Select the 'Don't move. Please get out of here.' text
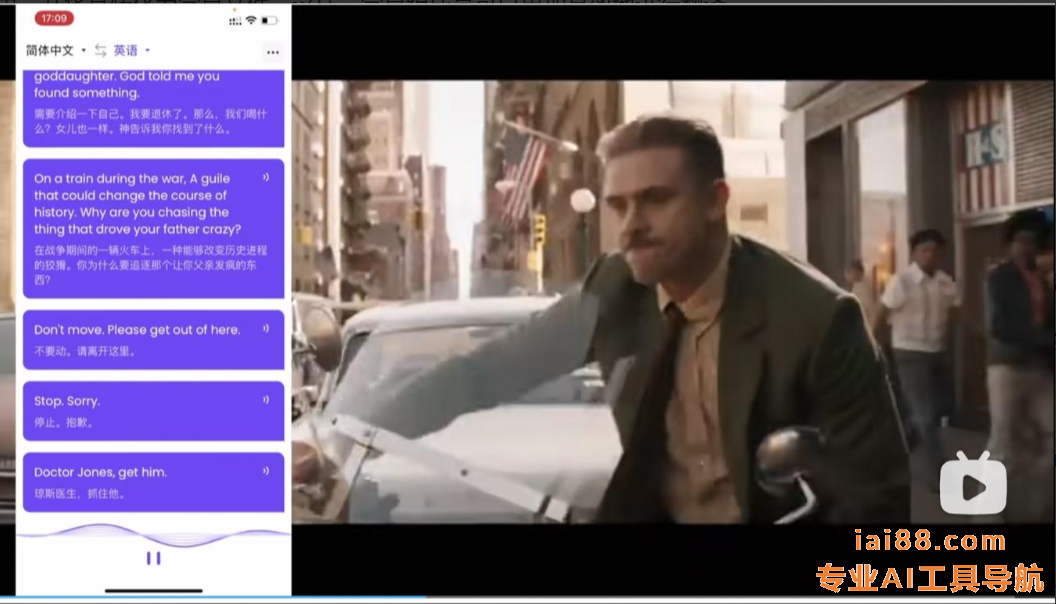This screenshot has height=604, width=1056. [137, 330]
